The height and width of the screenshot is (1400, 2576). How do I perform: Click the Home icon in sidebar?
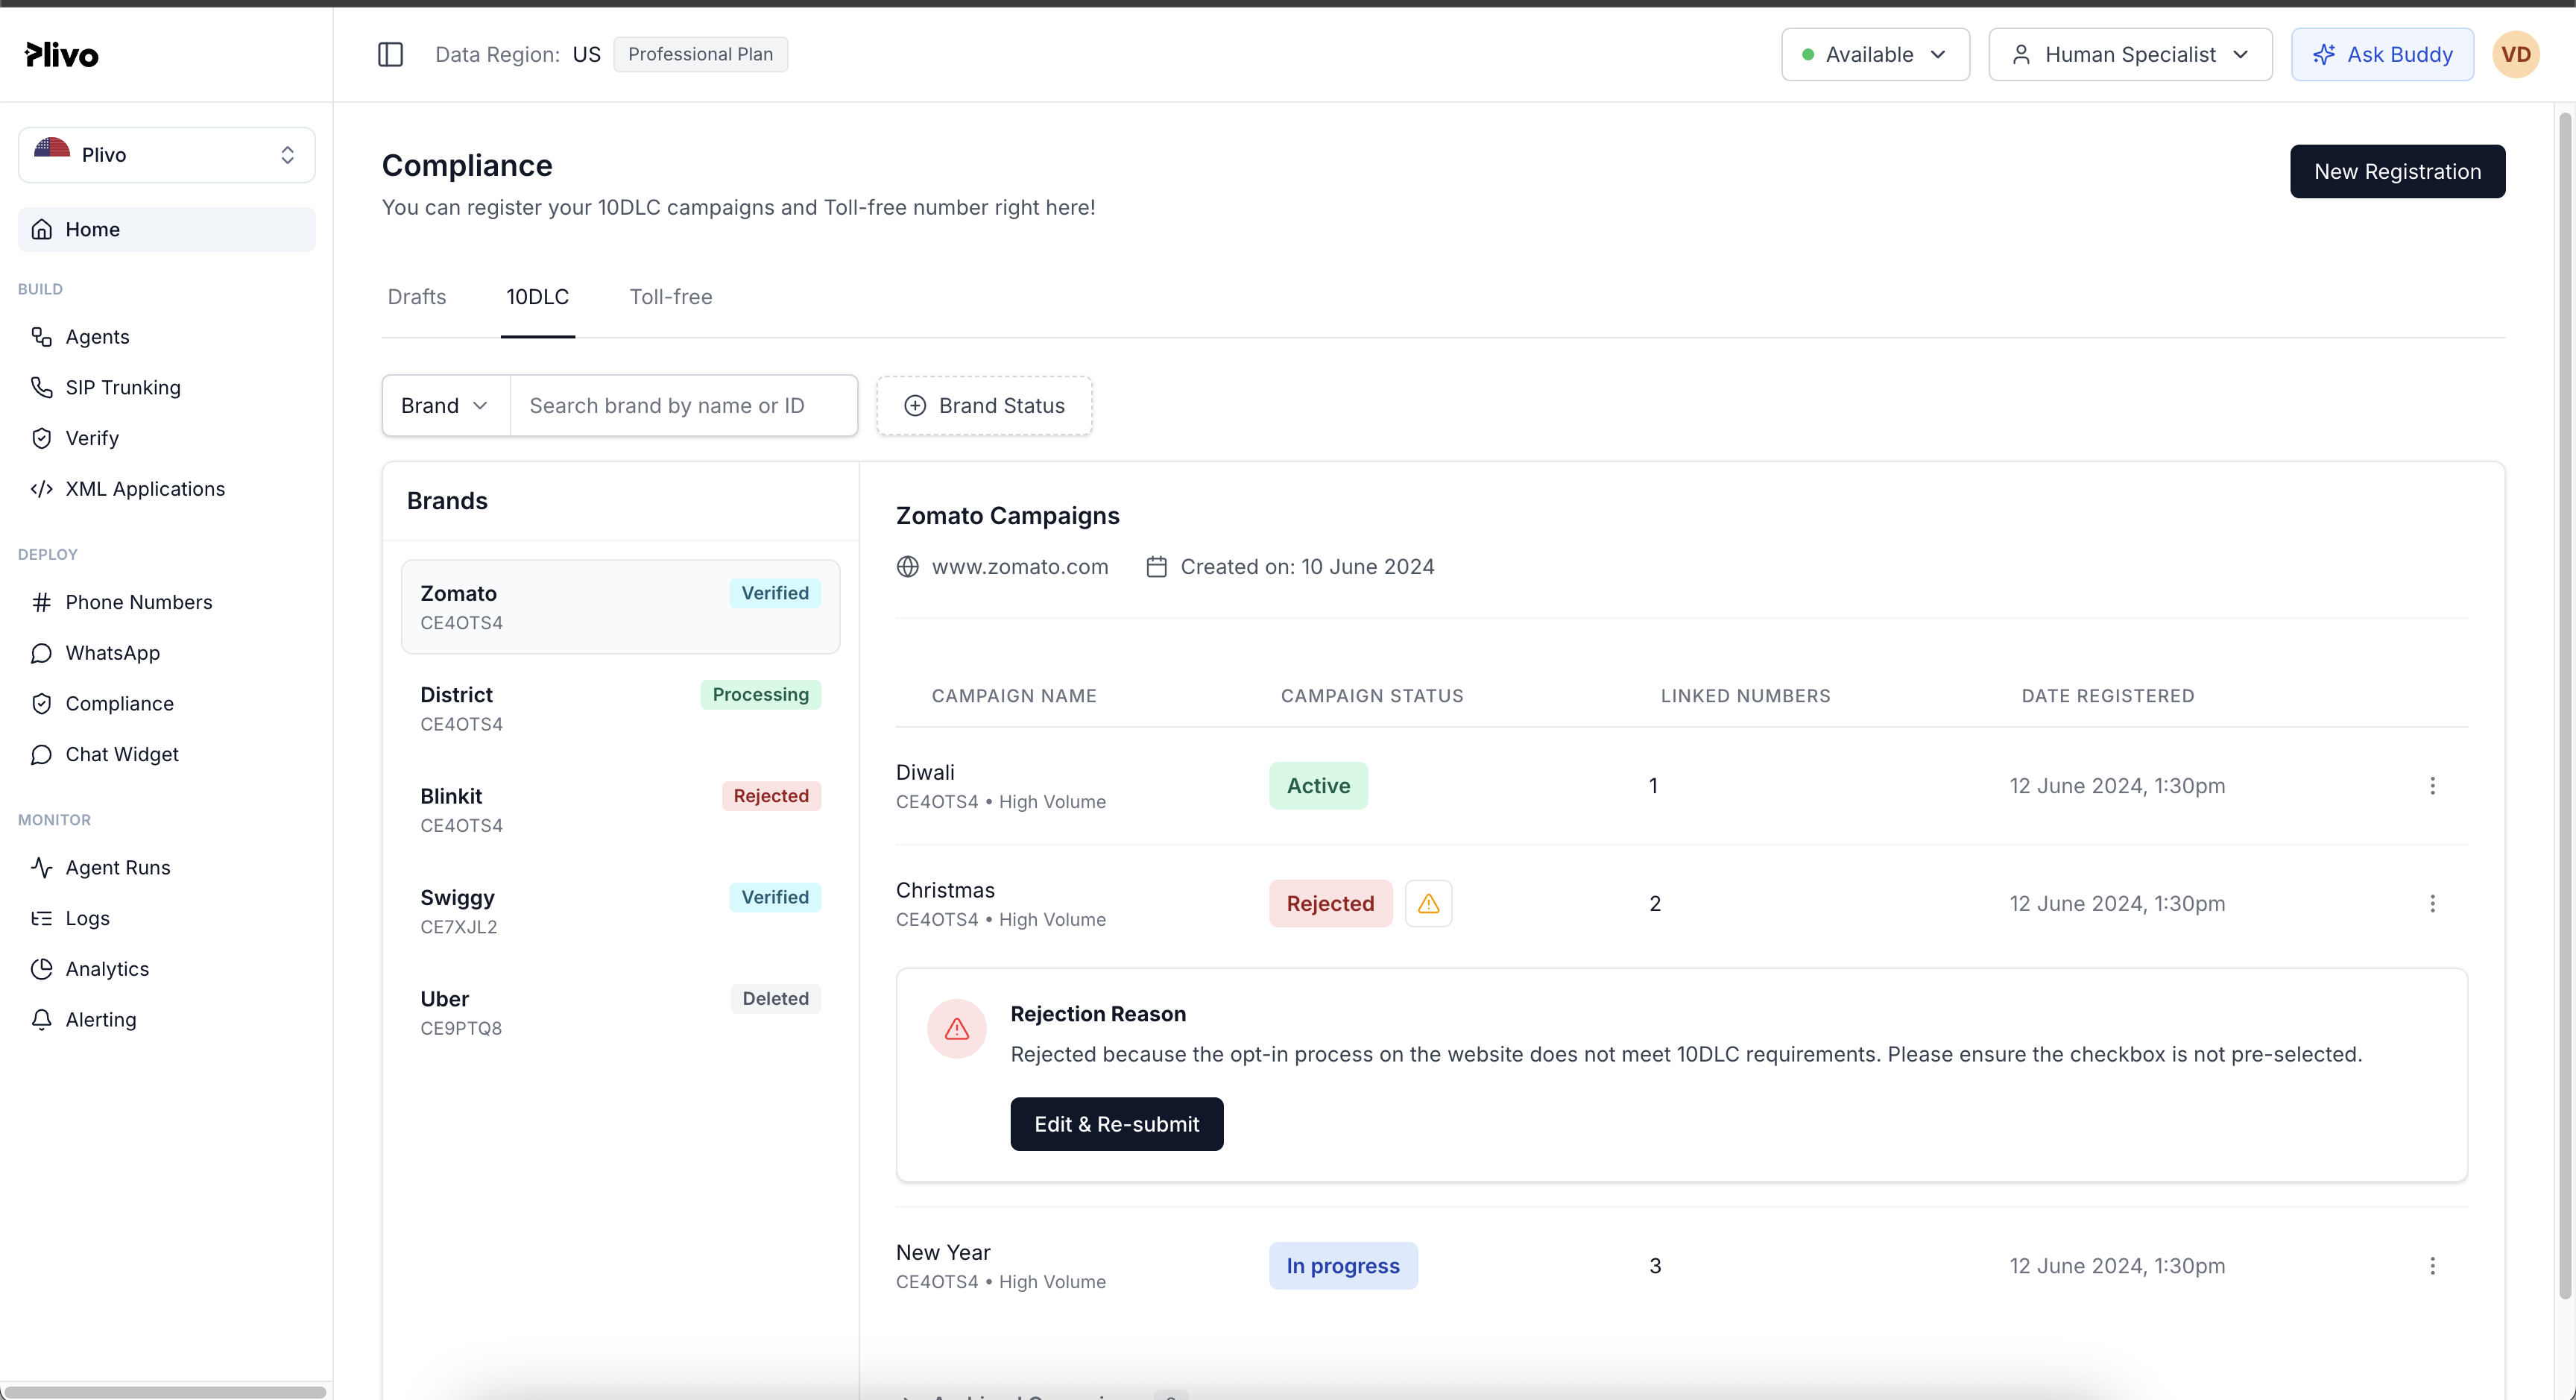[x=41, y=229]
